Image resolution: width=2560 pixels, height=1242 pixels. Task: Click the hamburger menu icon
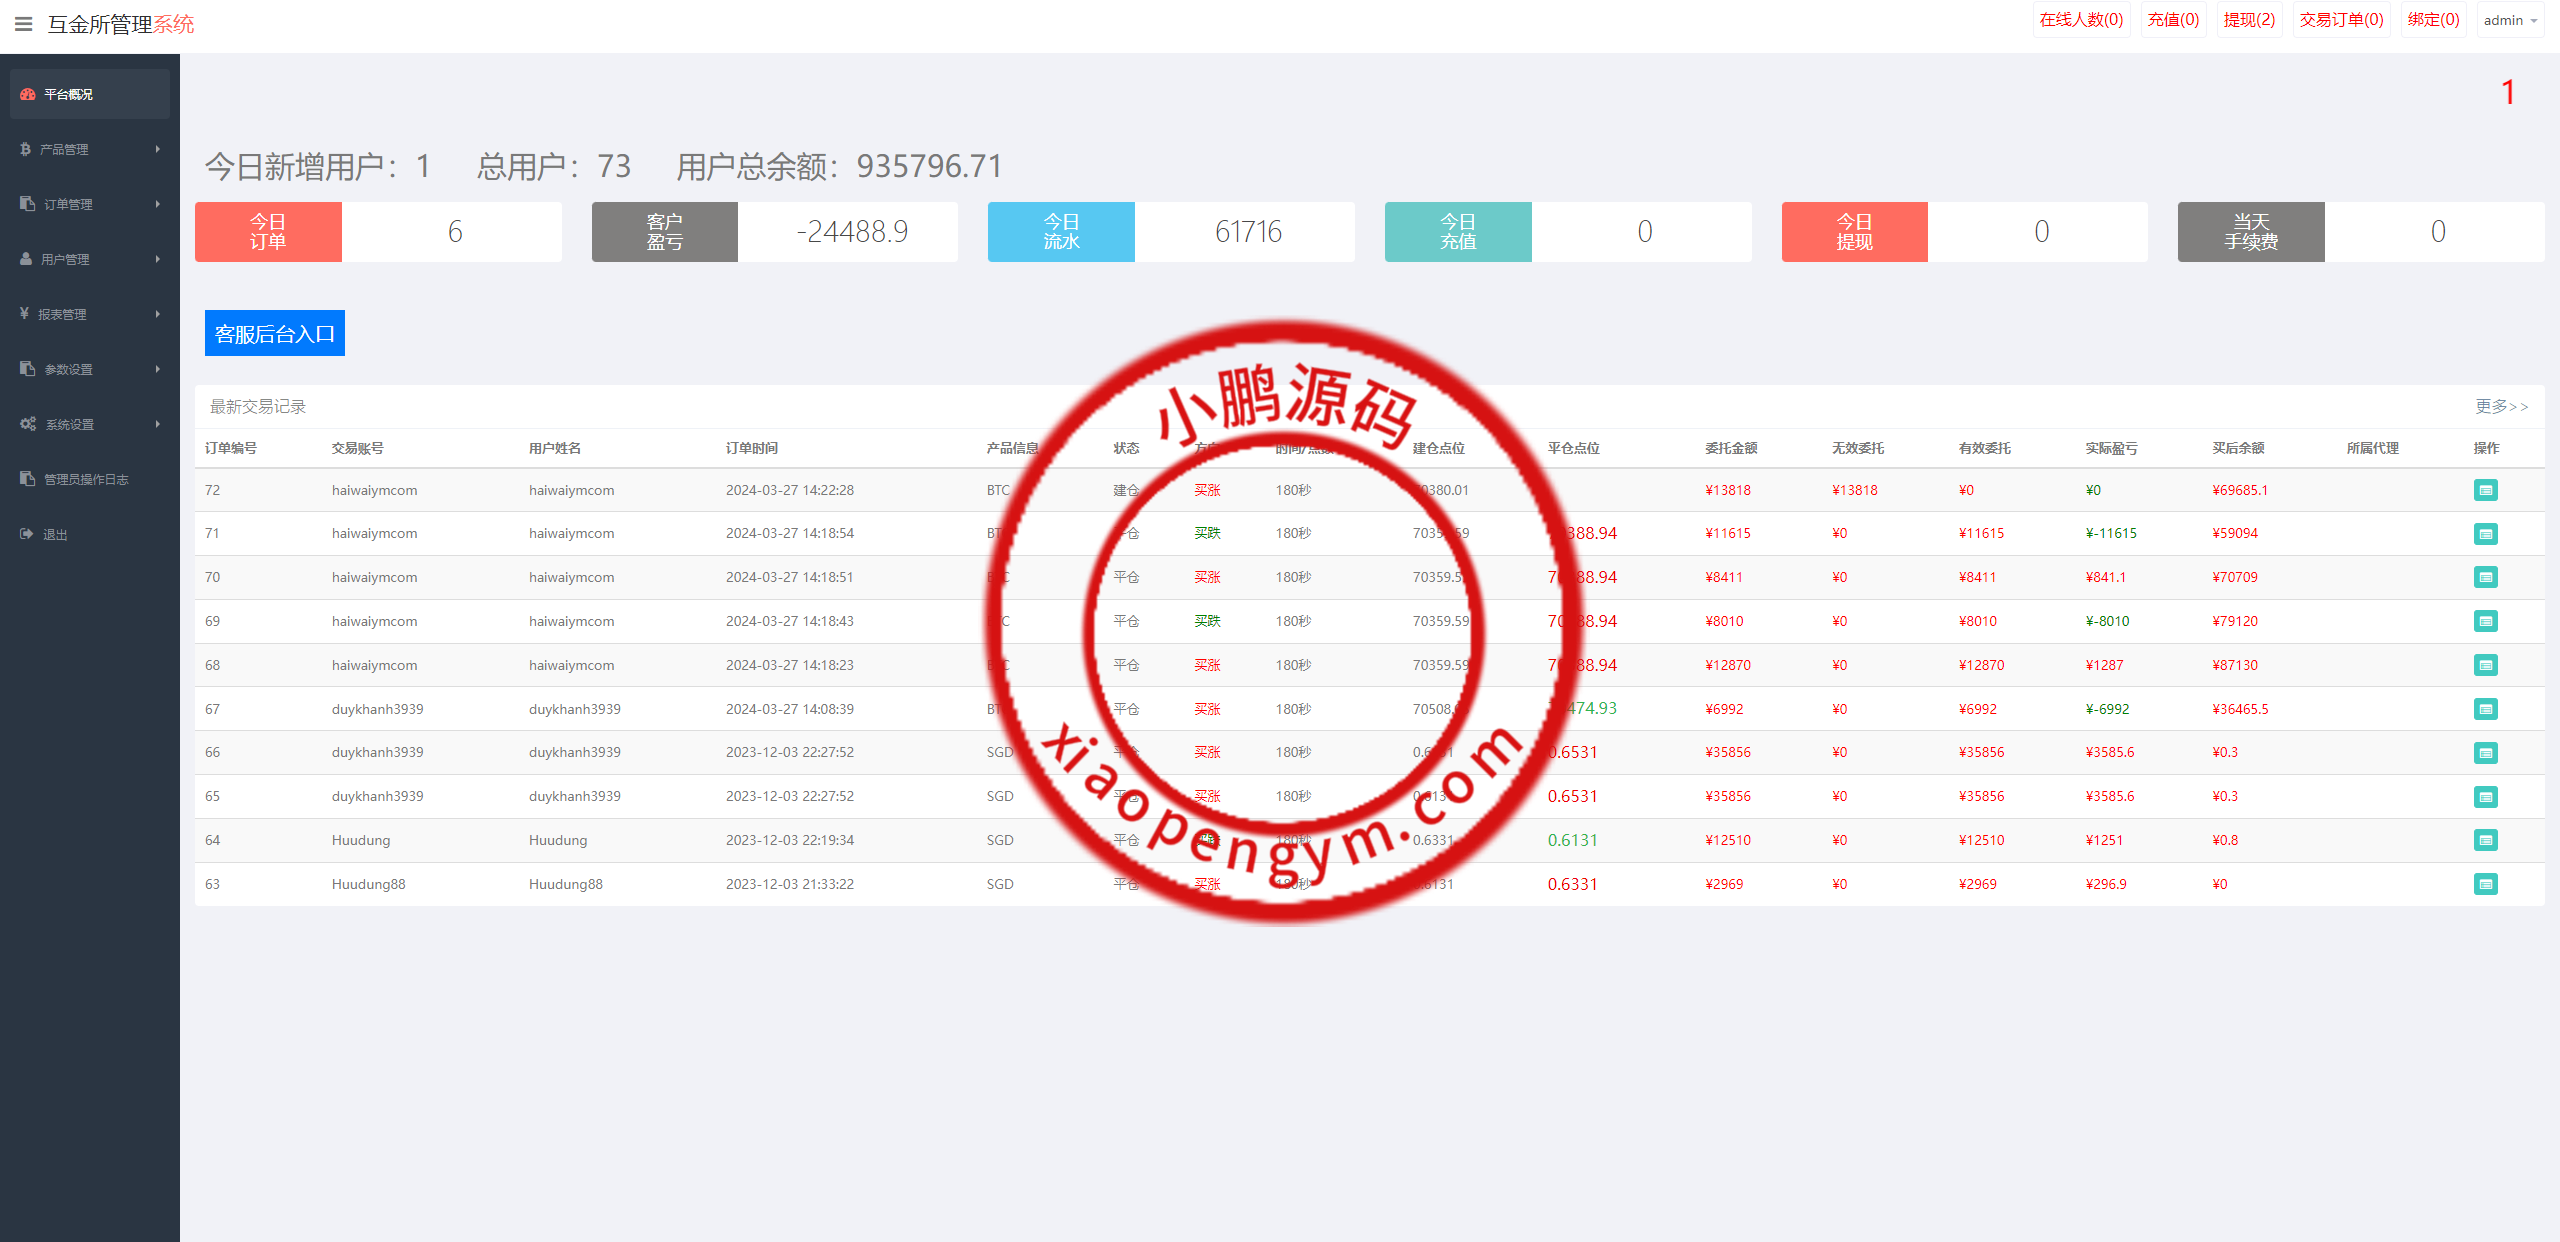(23, 24)
